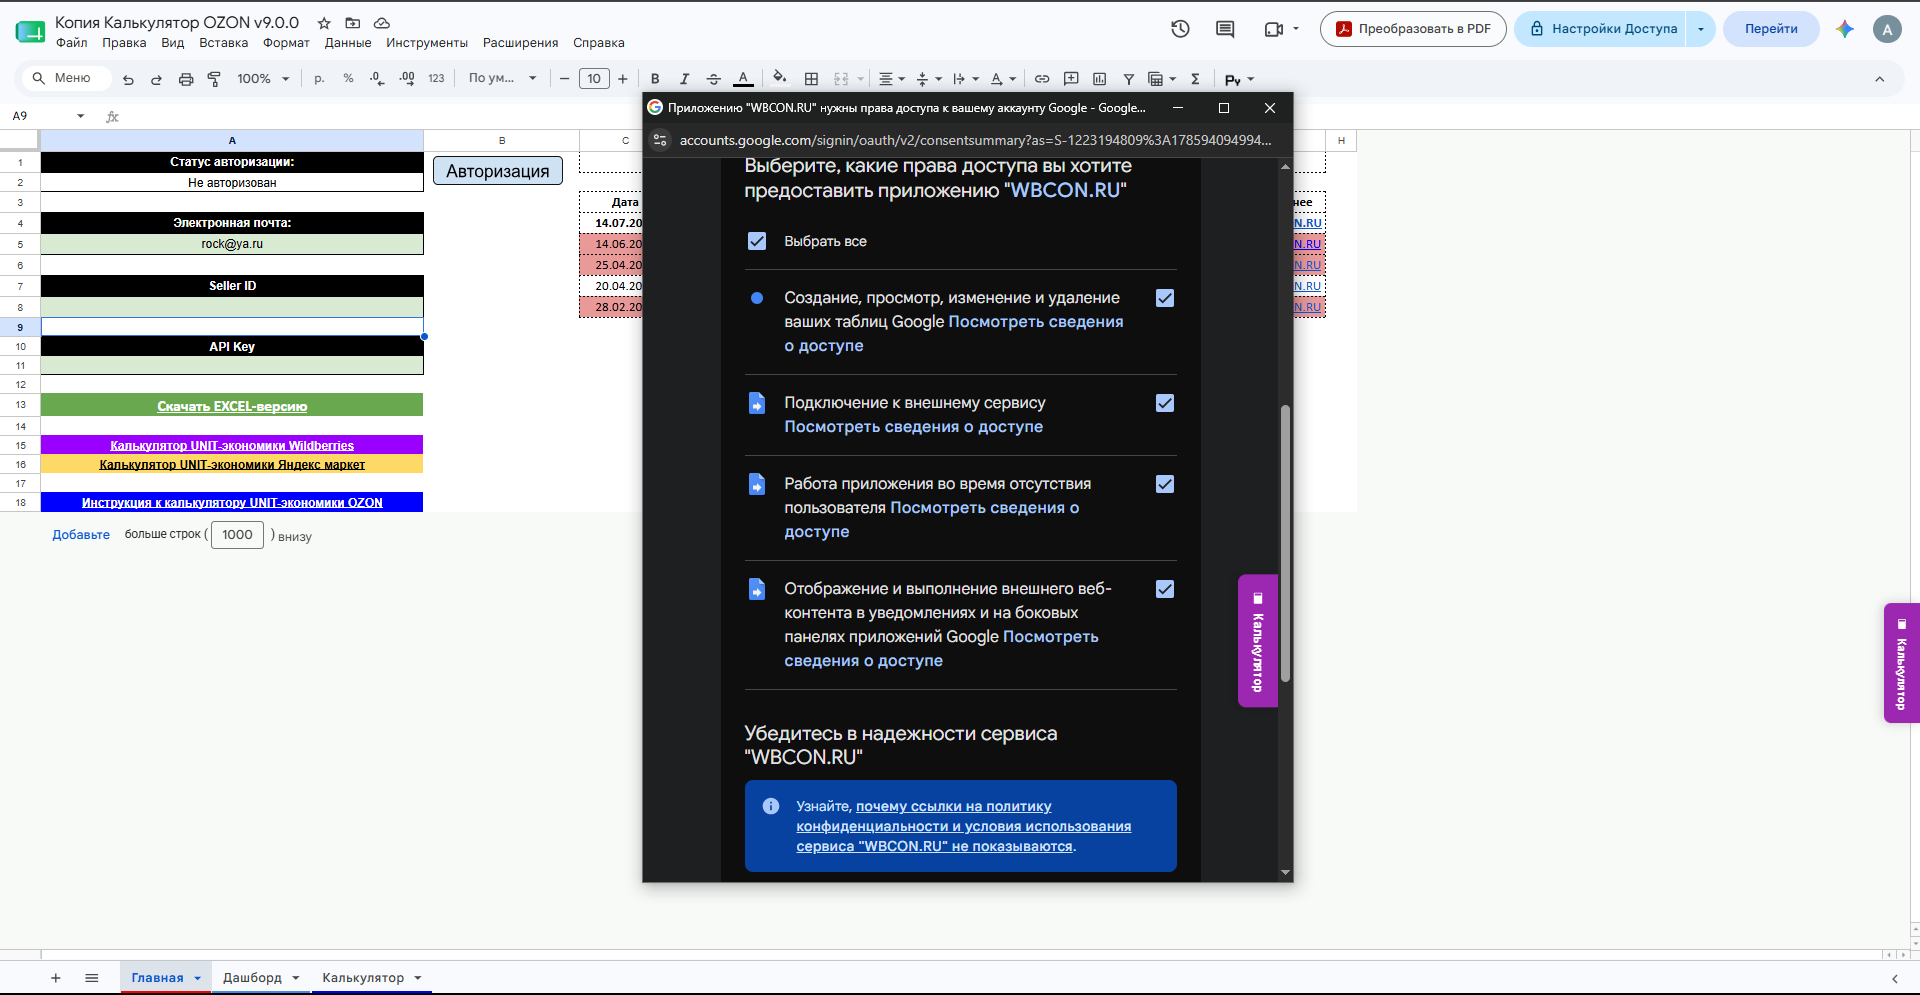Move document to folder icon

(x=352, y=23)
